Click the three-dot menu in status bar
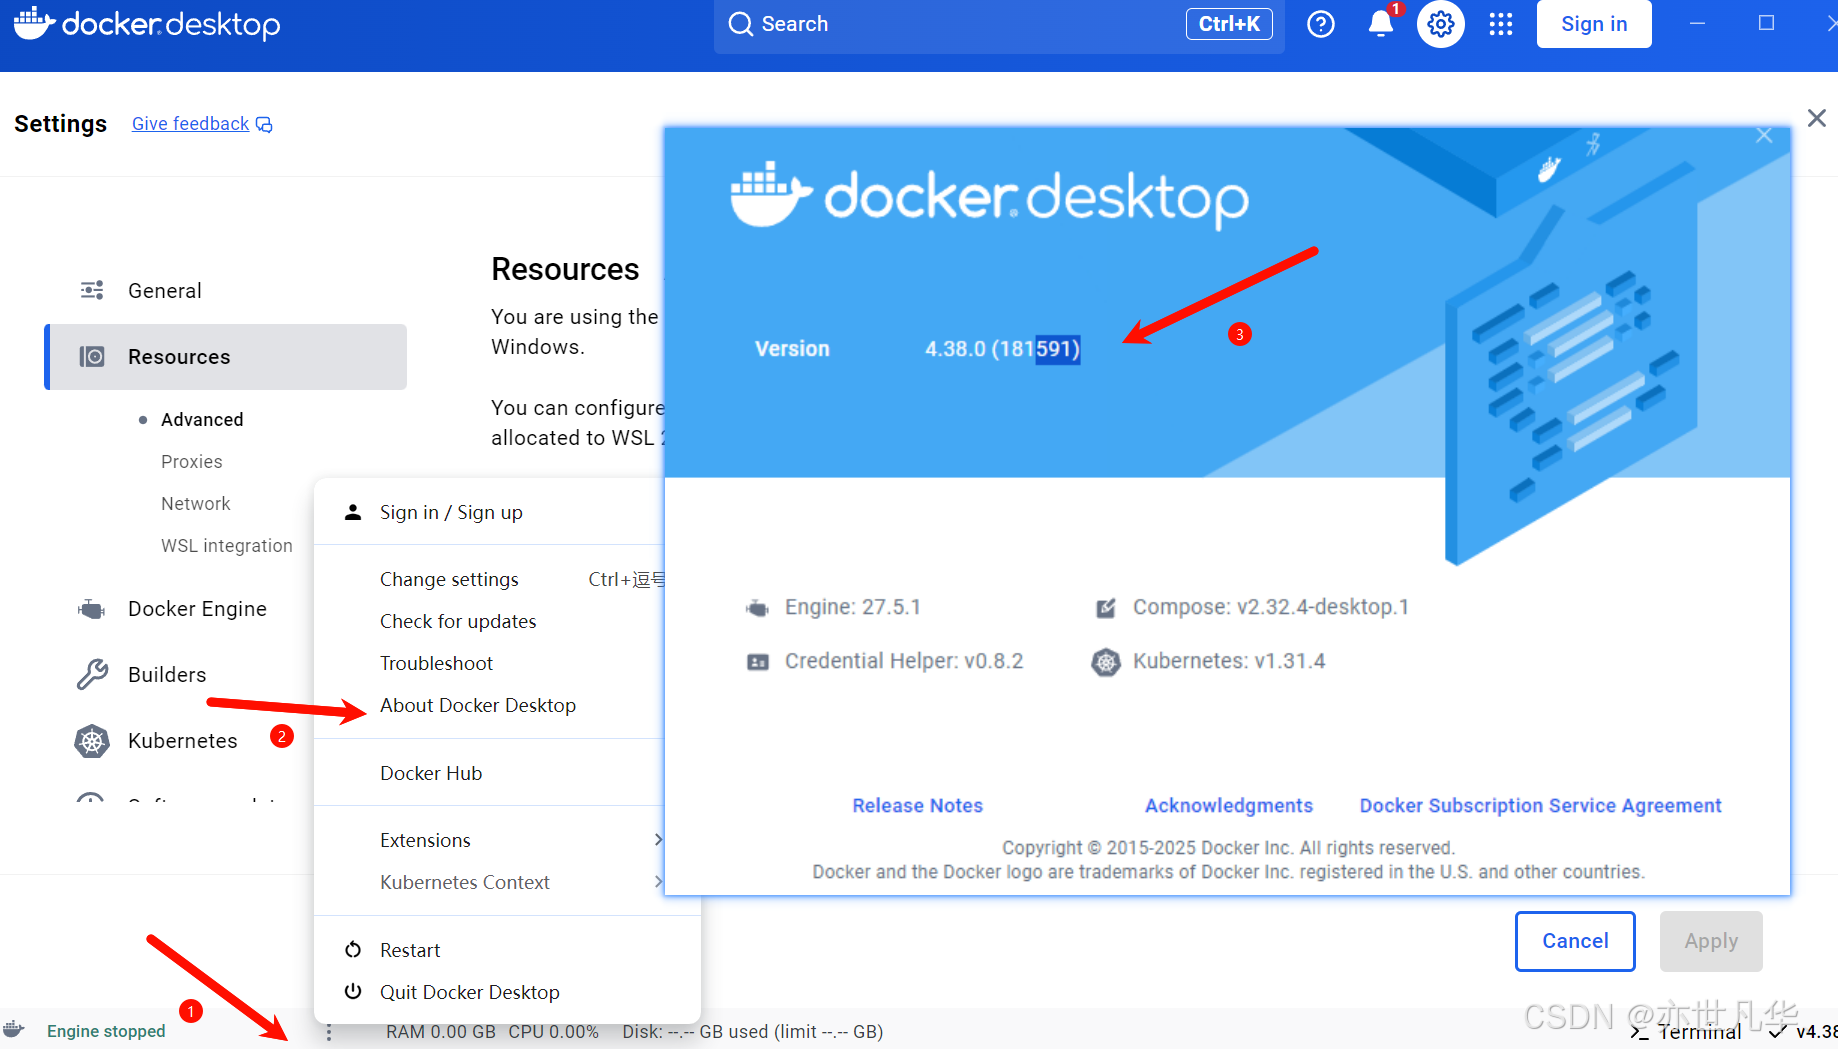Image resolution: width=1838 pixels, height=1049 pixels. [329, 1032]
